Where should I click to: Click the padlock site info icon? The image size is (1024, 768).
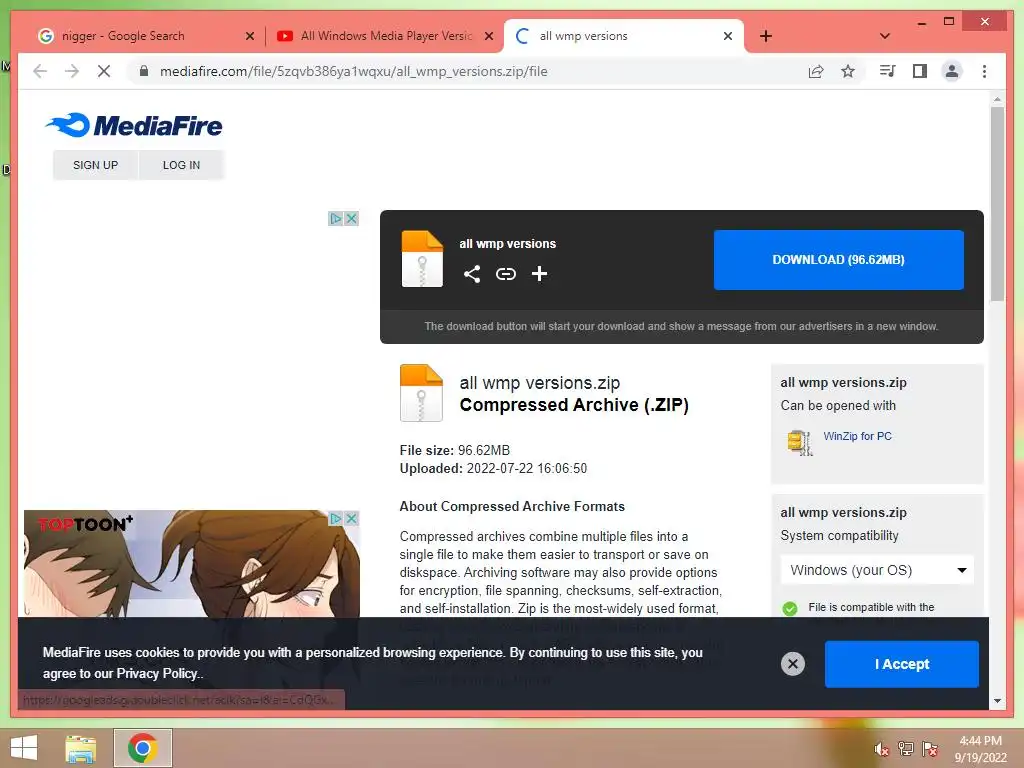tap(144, 71)
